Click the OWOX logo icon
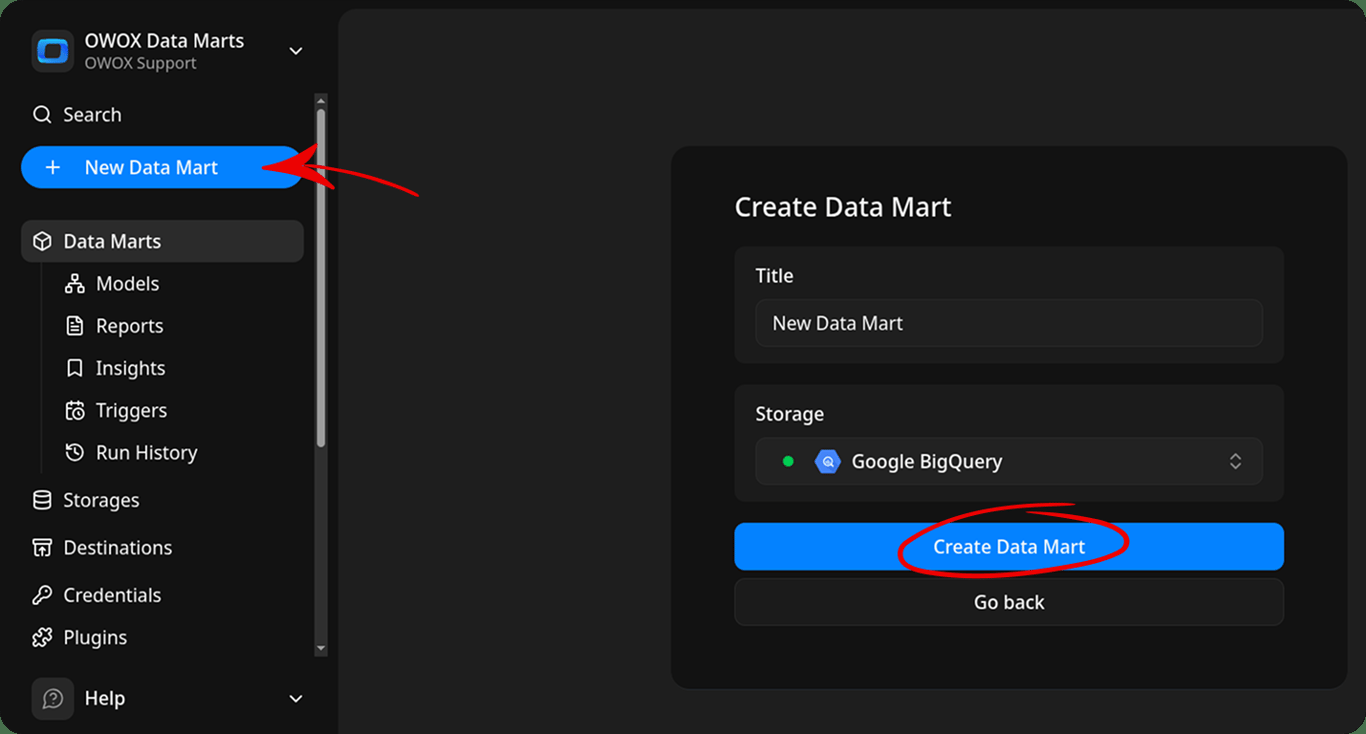Screen dimensions: 1366x734 click(52, 51)
